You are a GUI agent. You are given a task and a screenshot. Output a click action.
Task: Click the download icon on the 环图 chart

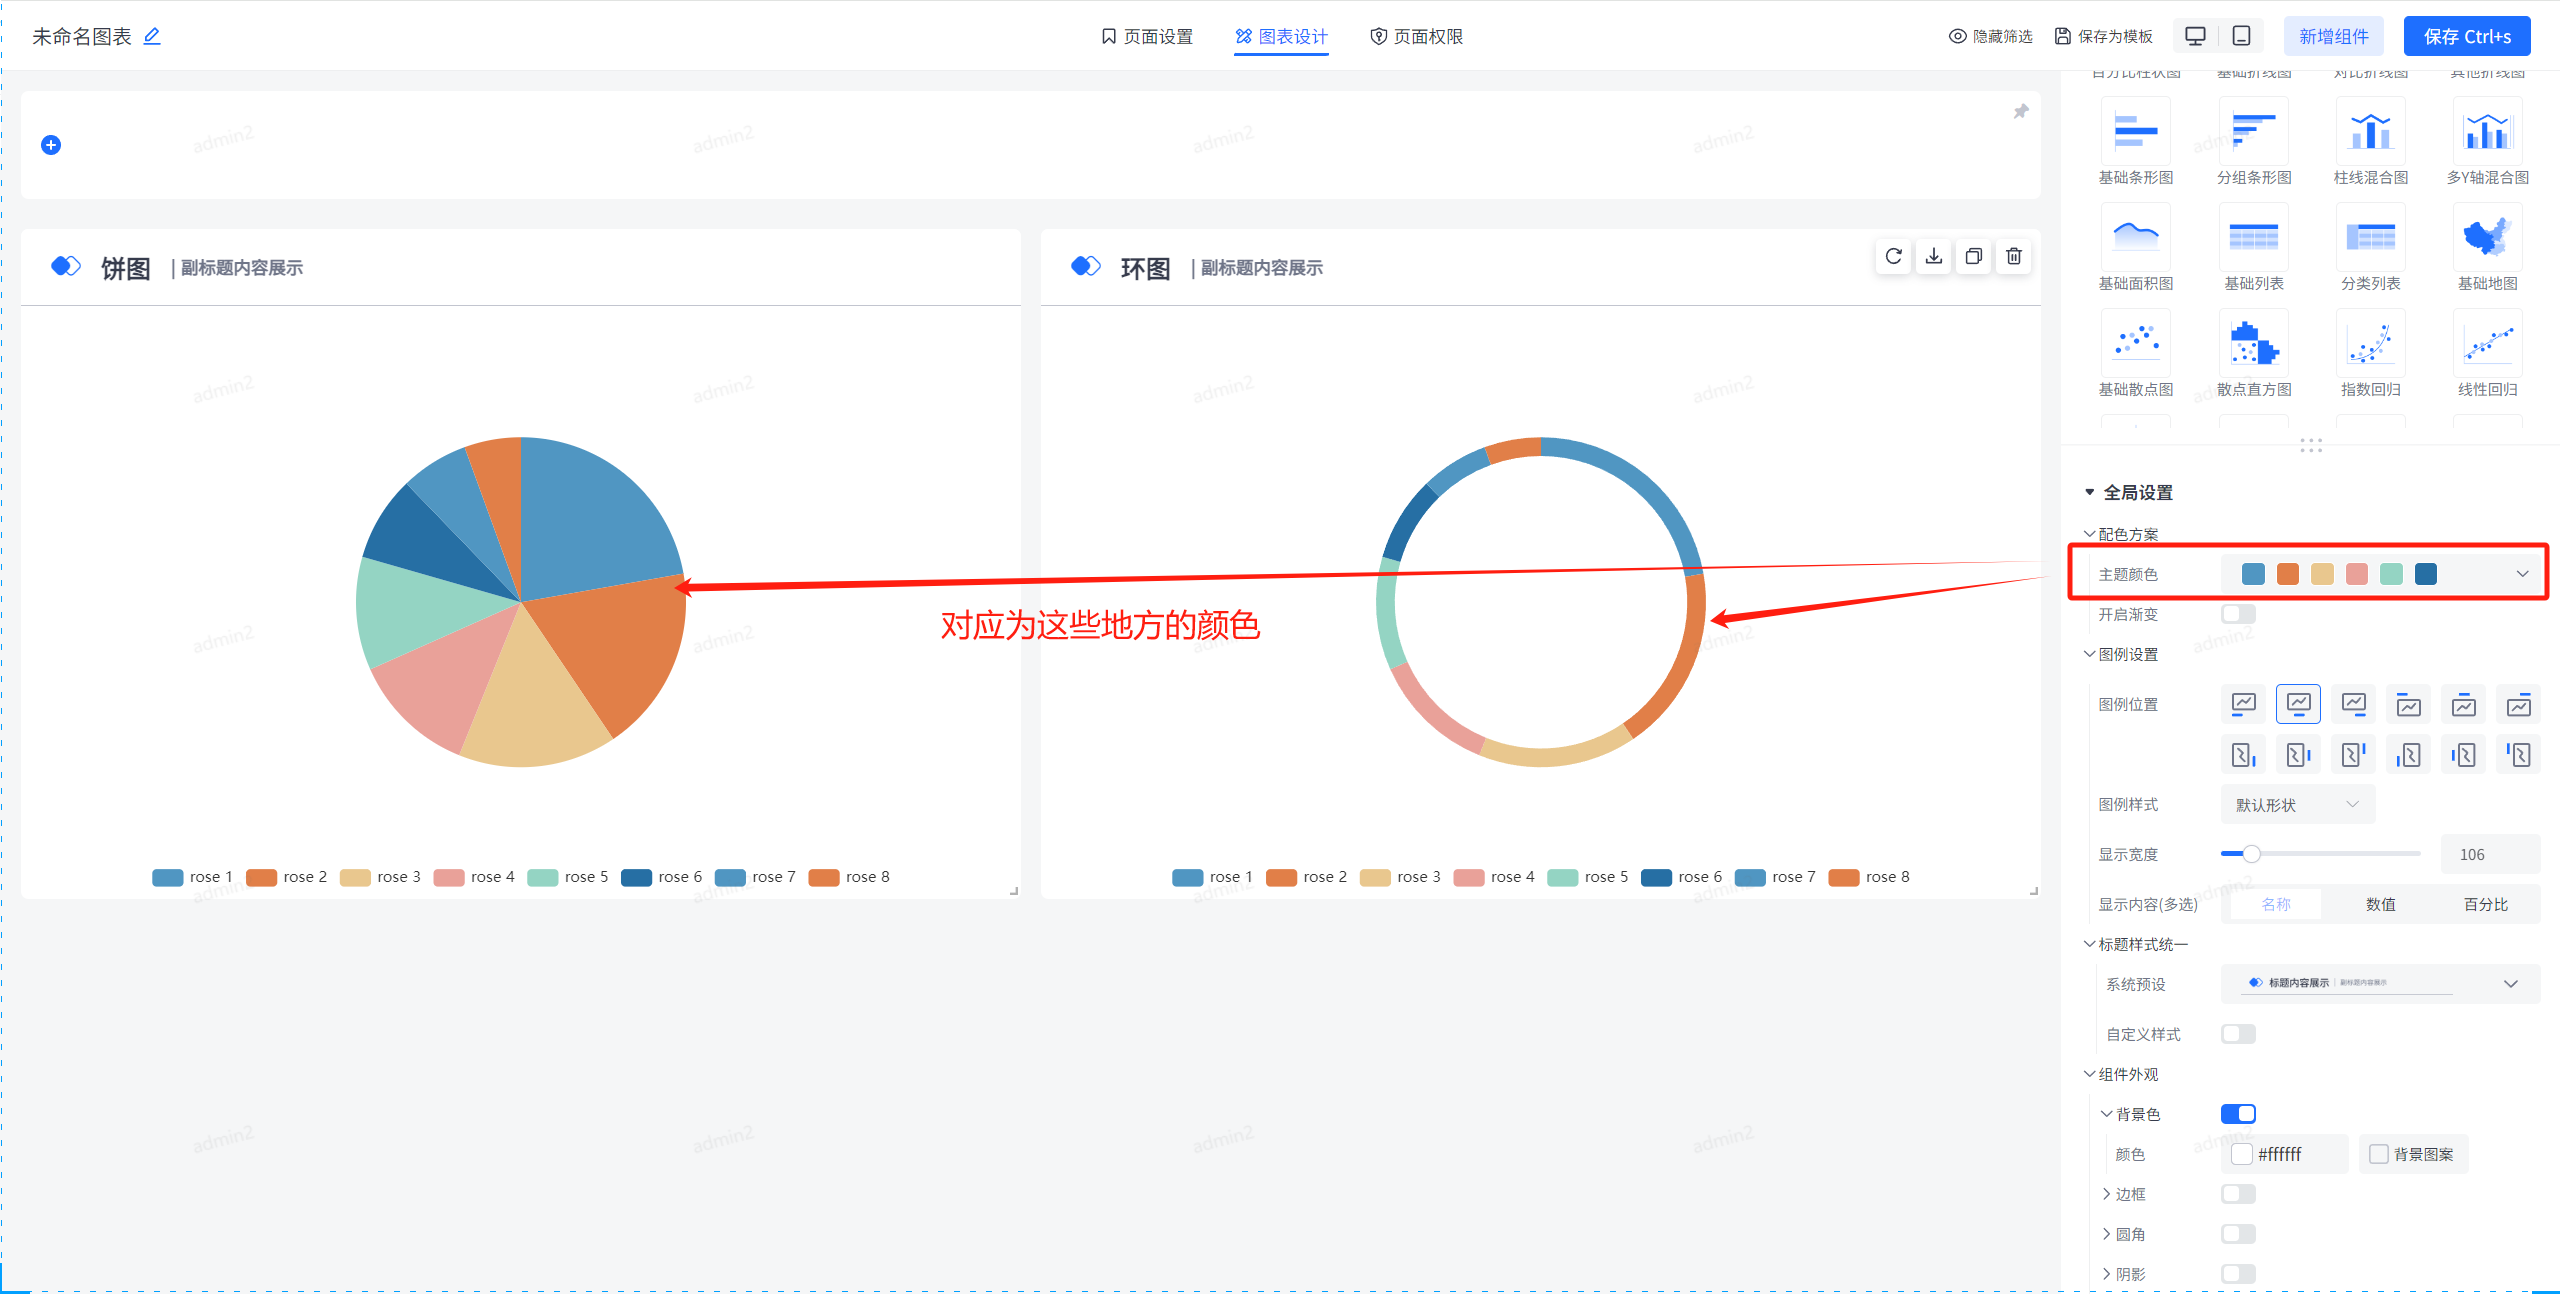coord(1934,257)
